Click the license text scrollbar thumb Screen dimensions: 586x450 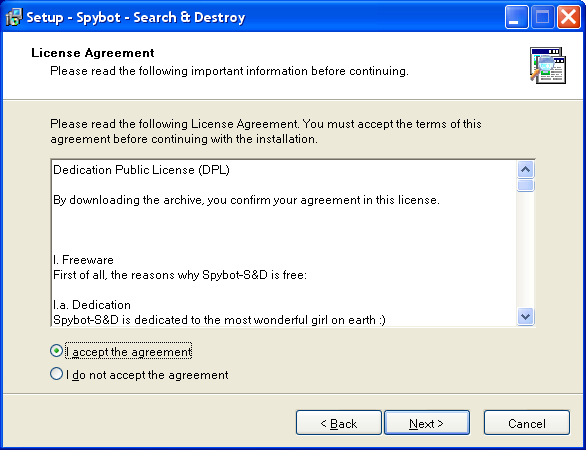pos(525,185)
